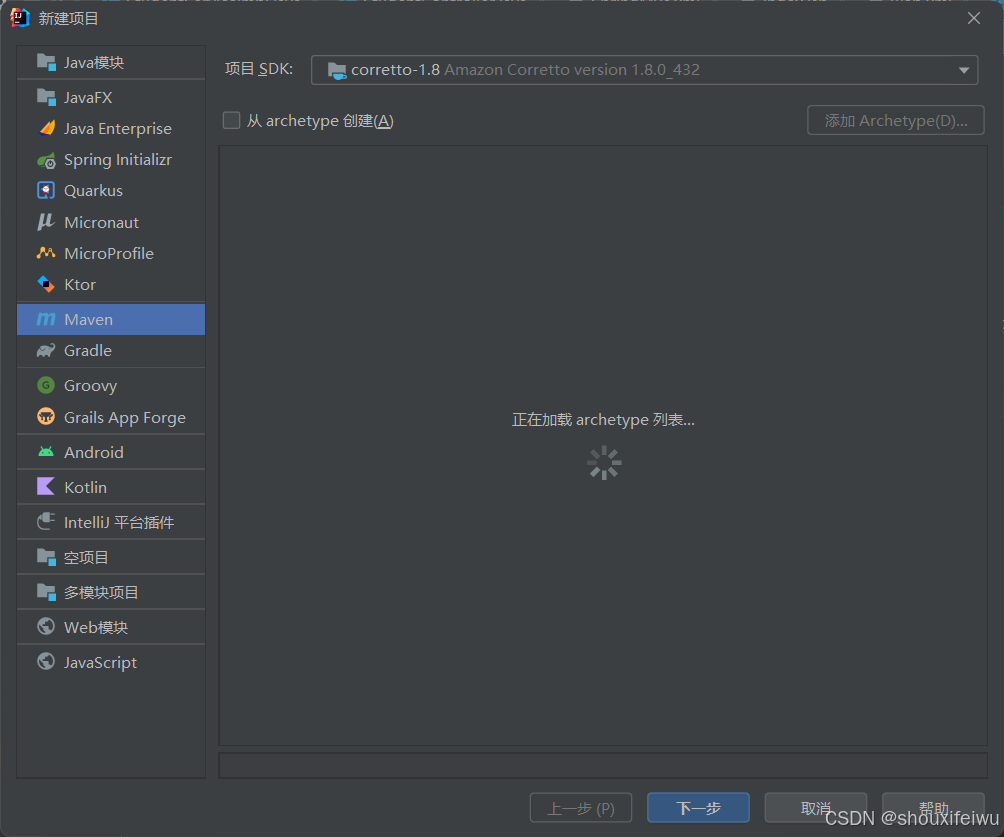
Task: Select Spring Initializr project type
Action: (x=111, y=160)
